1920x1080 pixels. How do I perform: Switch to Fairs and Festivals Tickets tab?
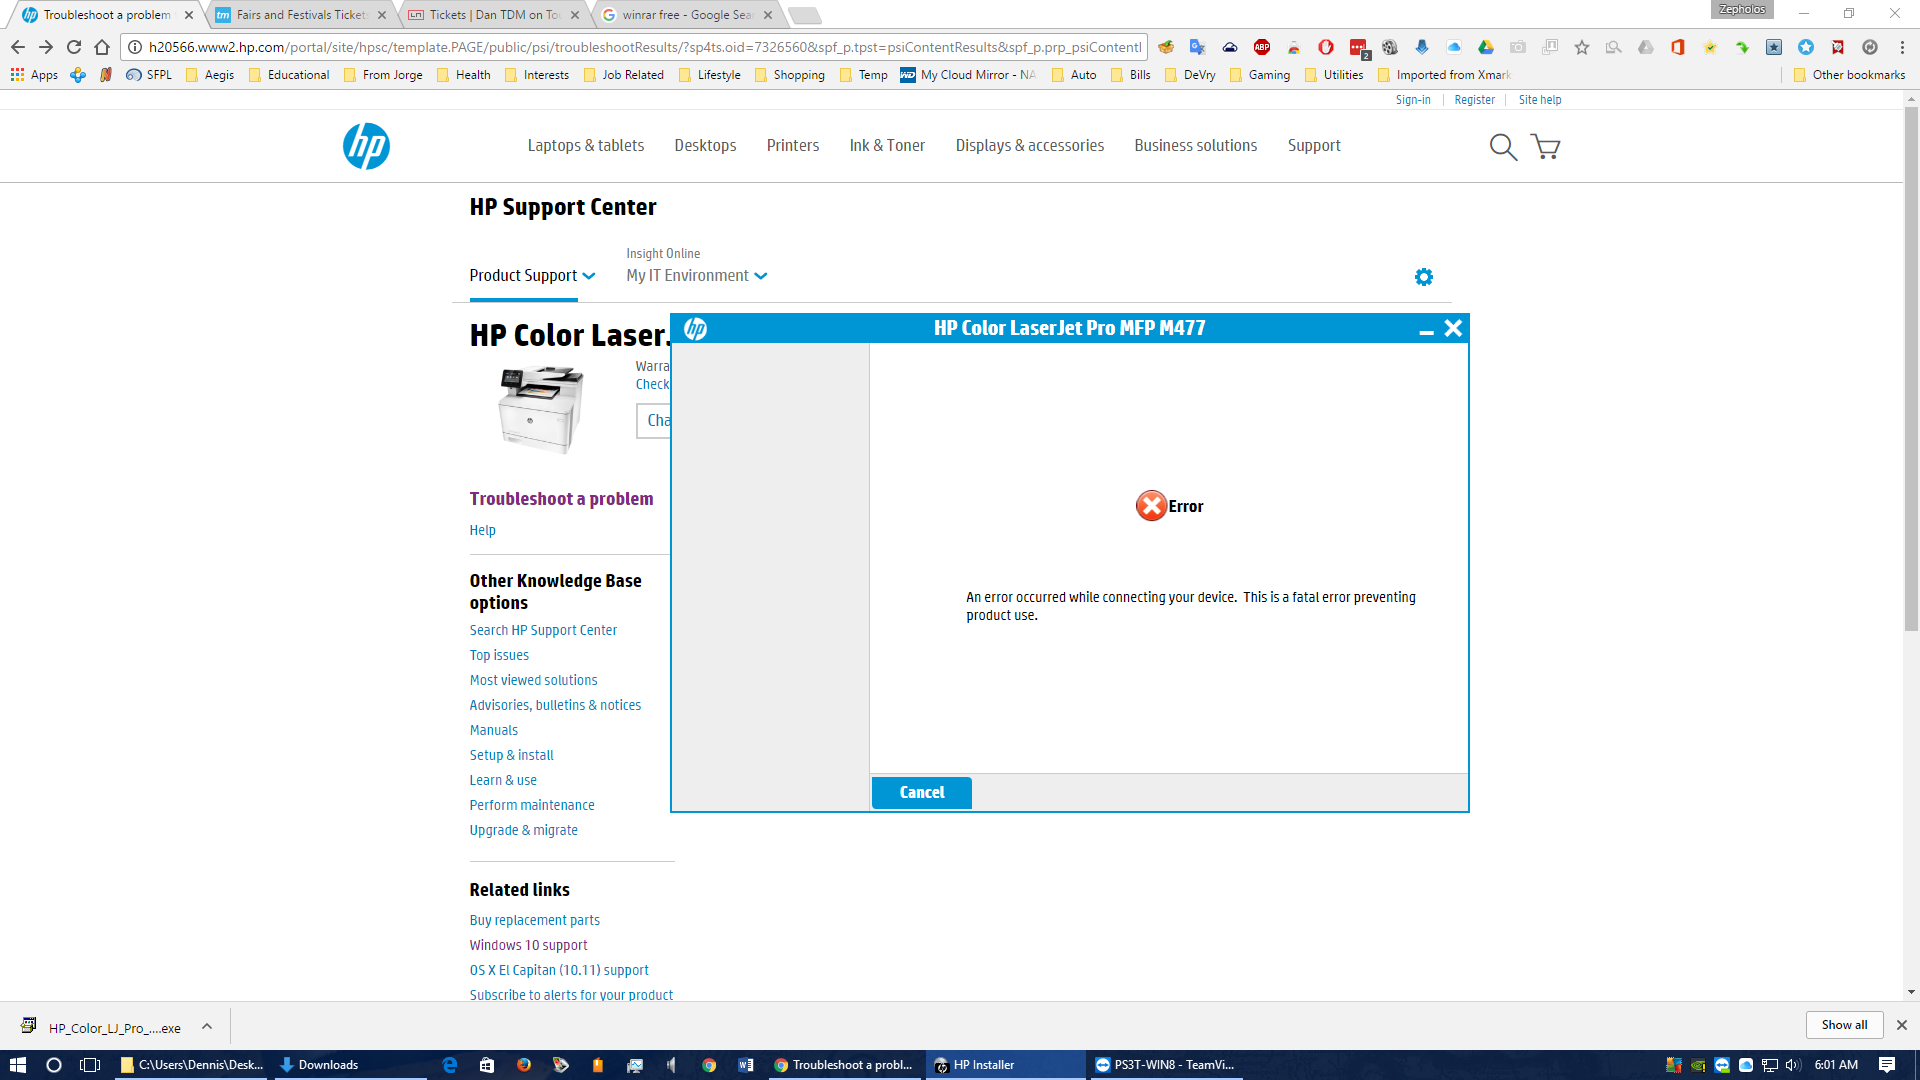[301, 15]
